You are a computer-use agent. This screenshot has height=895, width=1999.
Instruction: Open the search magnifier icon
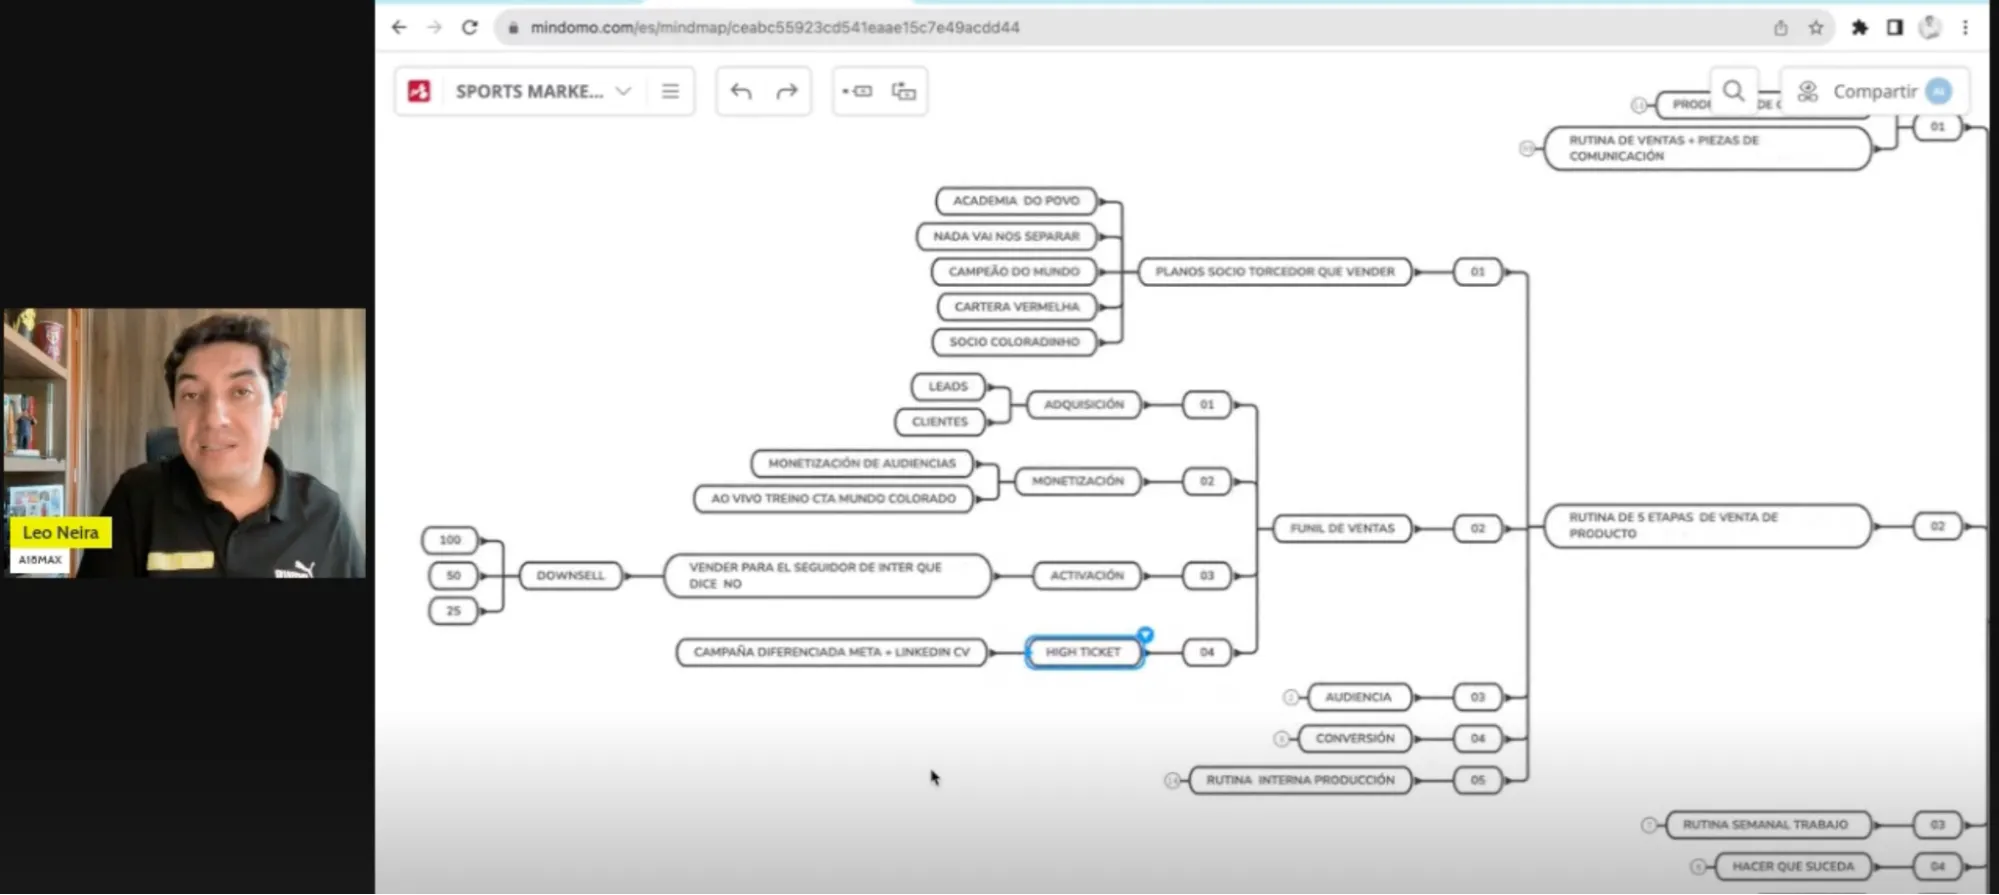[1733, 91]
